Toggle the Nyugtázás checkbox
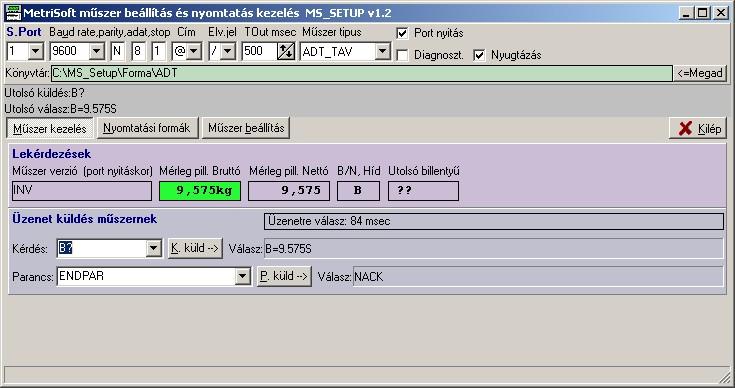 click(479, 55)
